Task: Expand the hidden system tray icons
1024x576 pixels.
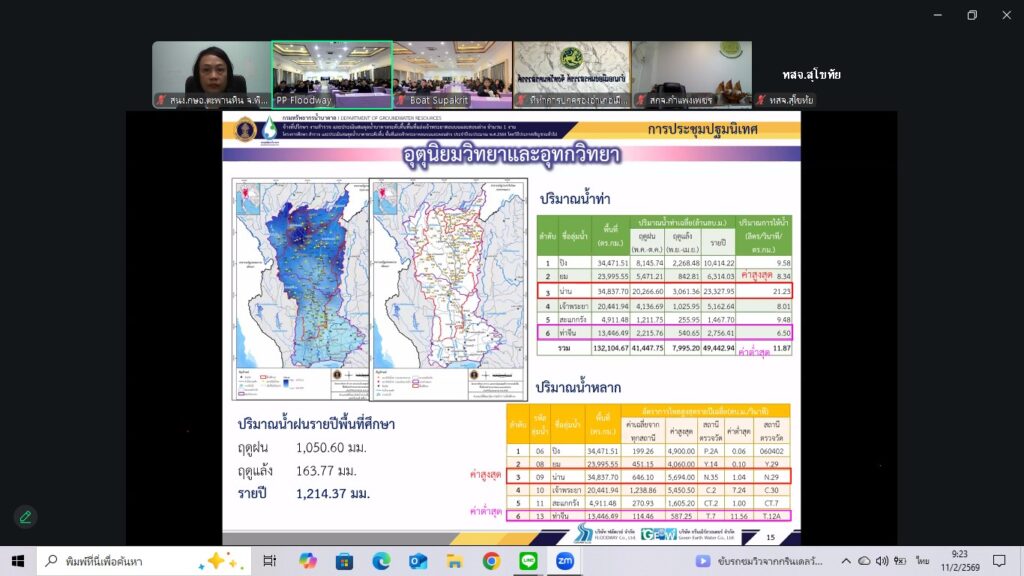Action: point(844,561)
